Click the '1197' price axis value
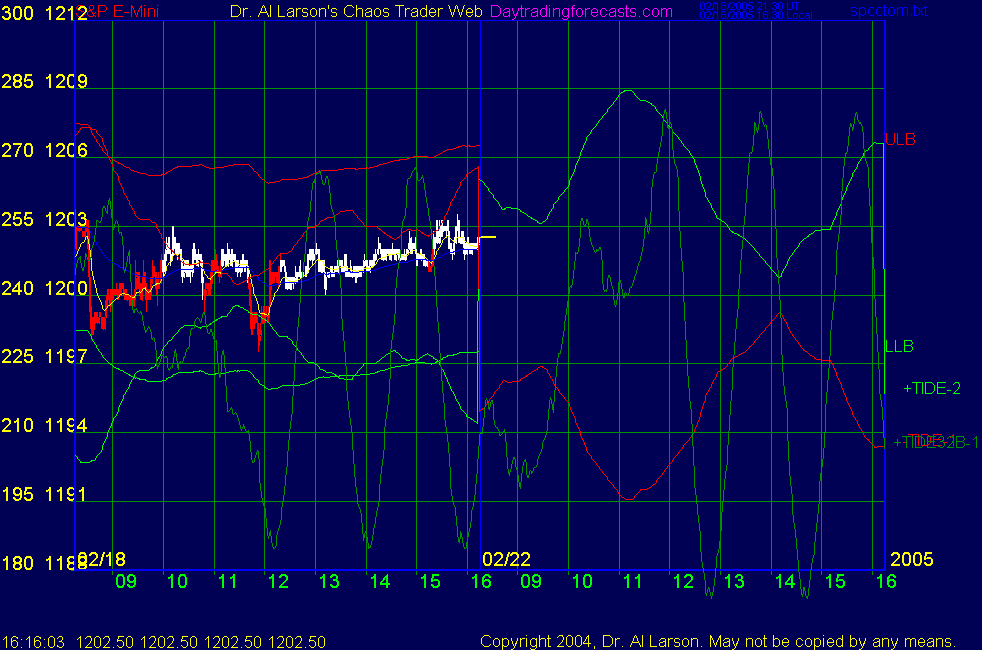The image size is (982, 650). (x=66, y=356)
